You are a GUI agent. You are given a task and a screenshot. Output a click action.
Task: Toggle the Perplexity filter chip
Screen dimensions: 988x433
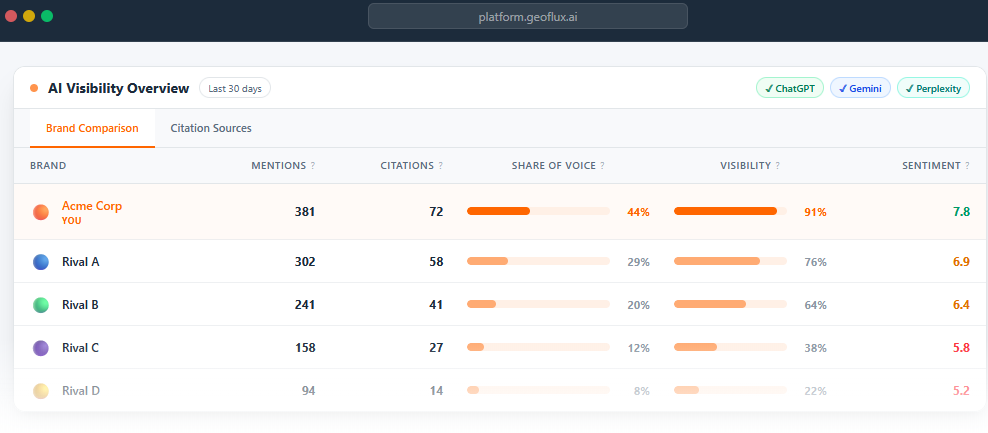tap(933, 88)
